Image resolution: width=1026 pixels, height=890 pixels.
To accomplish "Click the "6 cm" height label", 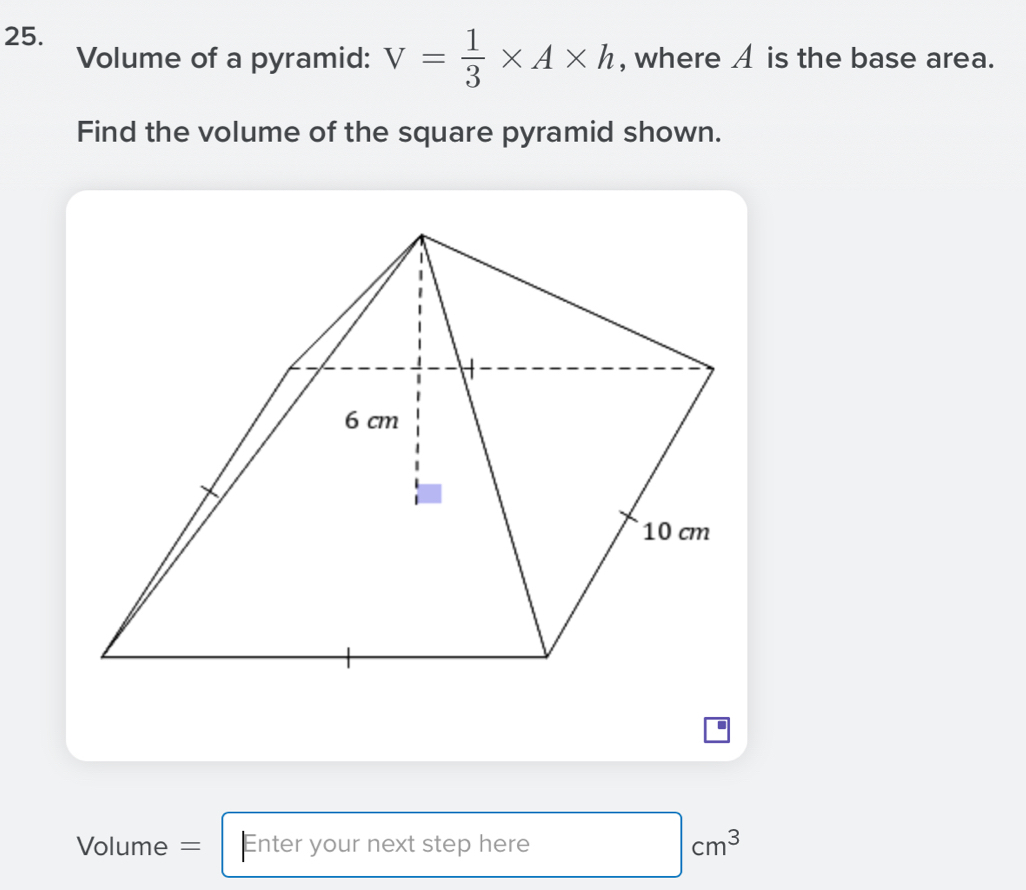I will [371, 421].
